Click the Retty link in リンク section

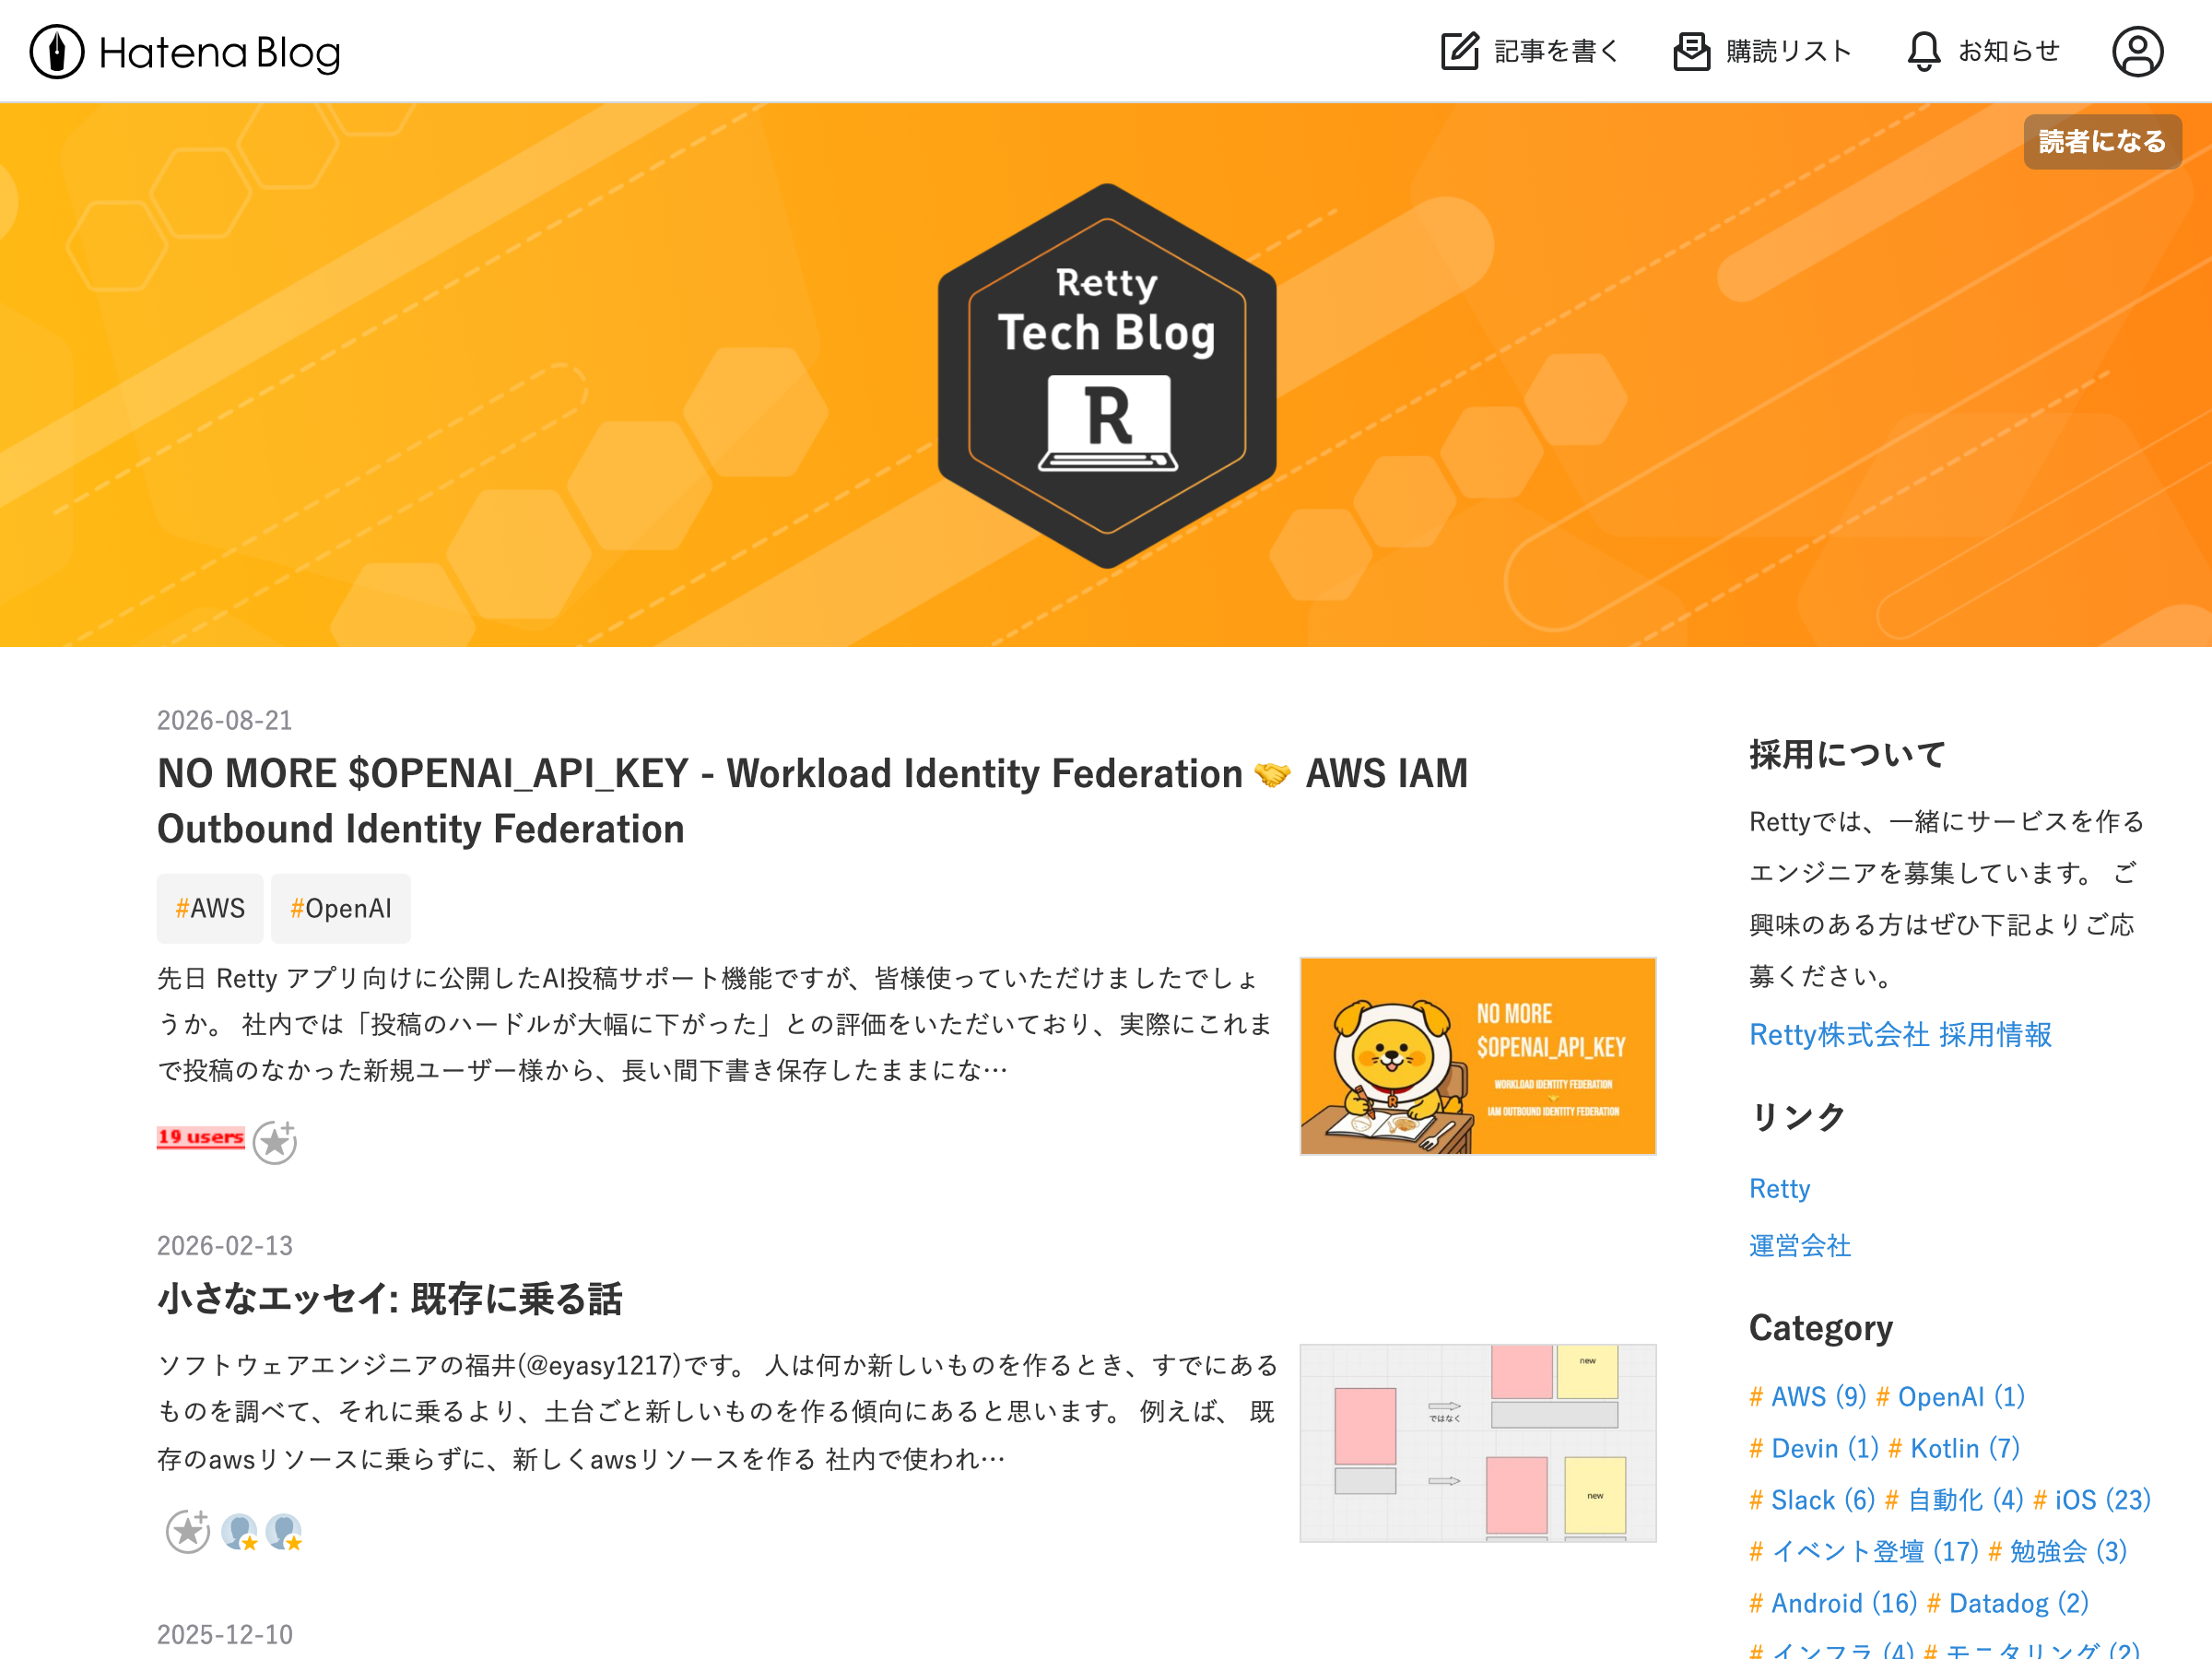click(1780, 1188)
